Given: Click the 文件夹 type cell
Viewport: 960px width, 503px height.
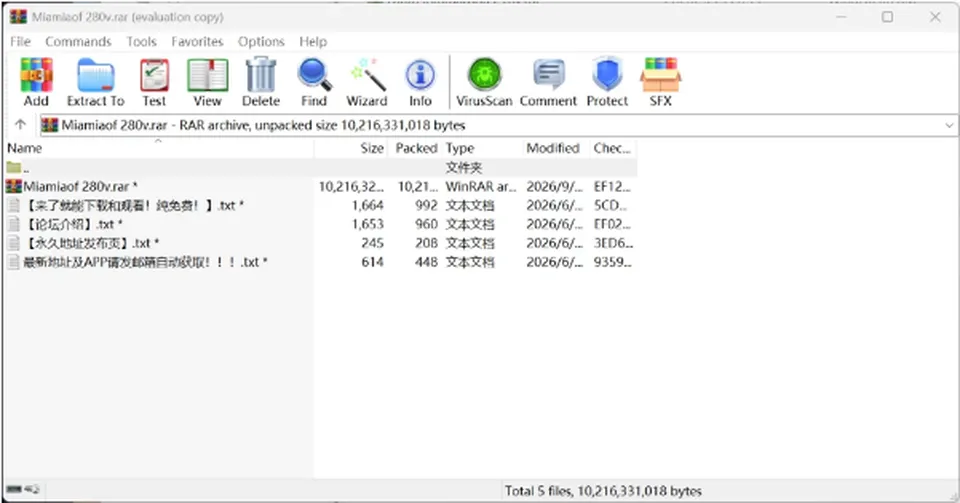Looking at the screenshot, I should click(x=463, y=168).
